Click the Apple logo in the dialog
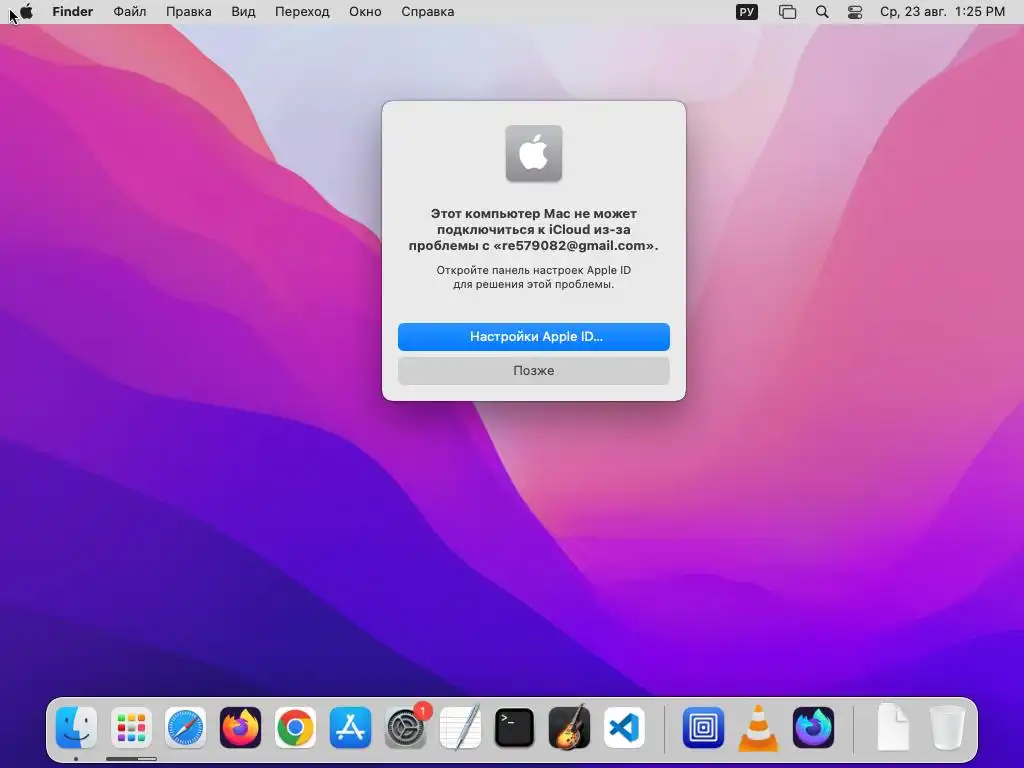Image resolution: width=1024 pixels, height=768 pixels. [x=534, y=153]
